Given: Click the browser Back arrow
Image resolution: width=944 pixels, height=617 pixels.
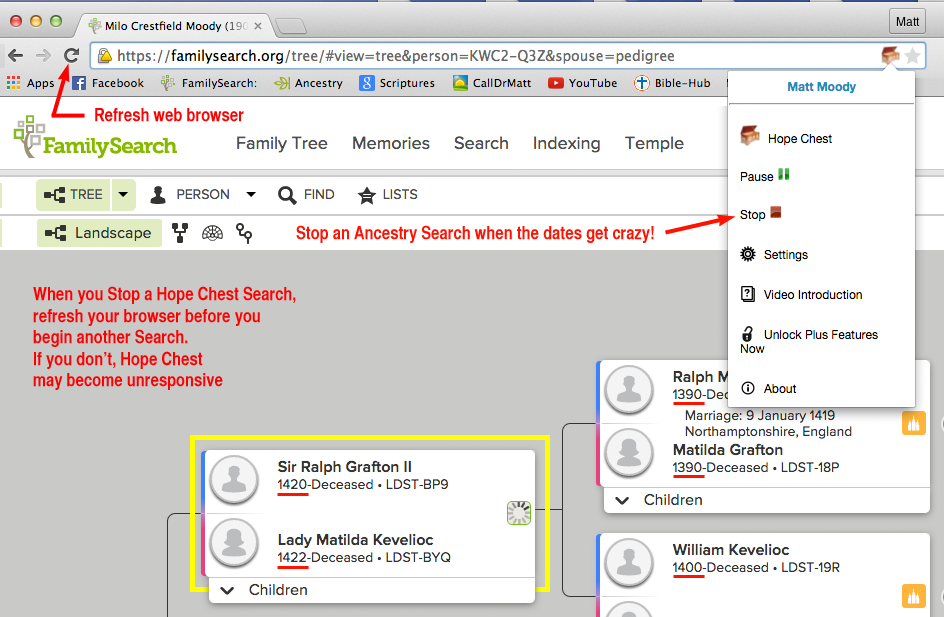Looking at the screenshot, I should 16,56.
